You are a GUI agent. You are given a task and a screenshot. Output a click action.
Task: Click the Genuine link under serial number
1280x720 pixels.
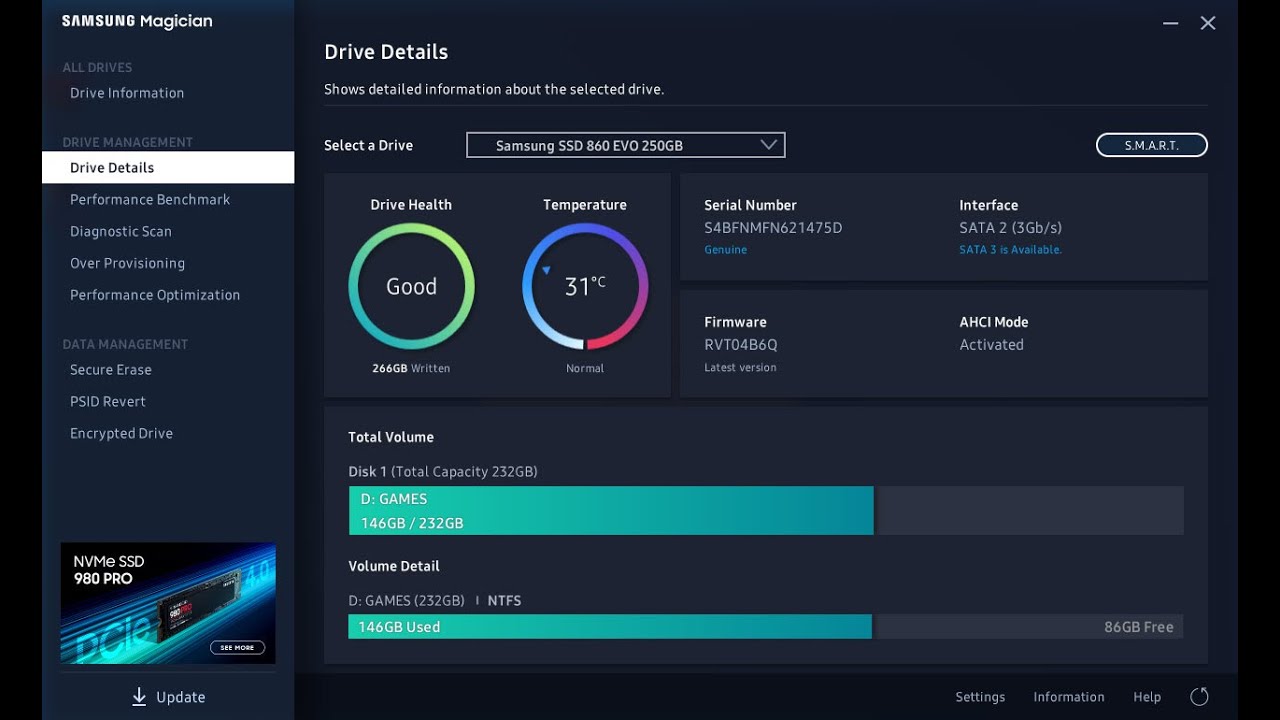coord(726,250)
